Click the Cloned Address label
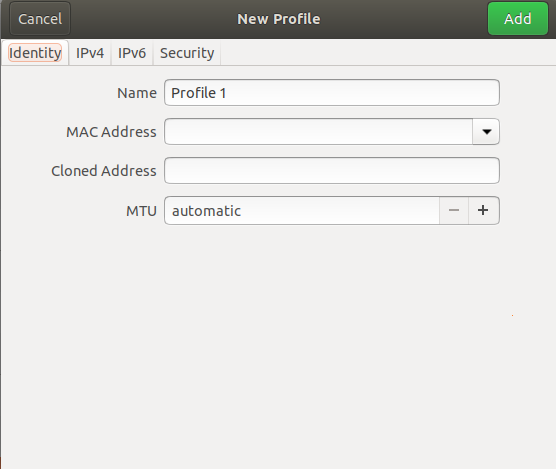The width and height of the screenshot is (556, 469). [x=104, y=171]
